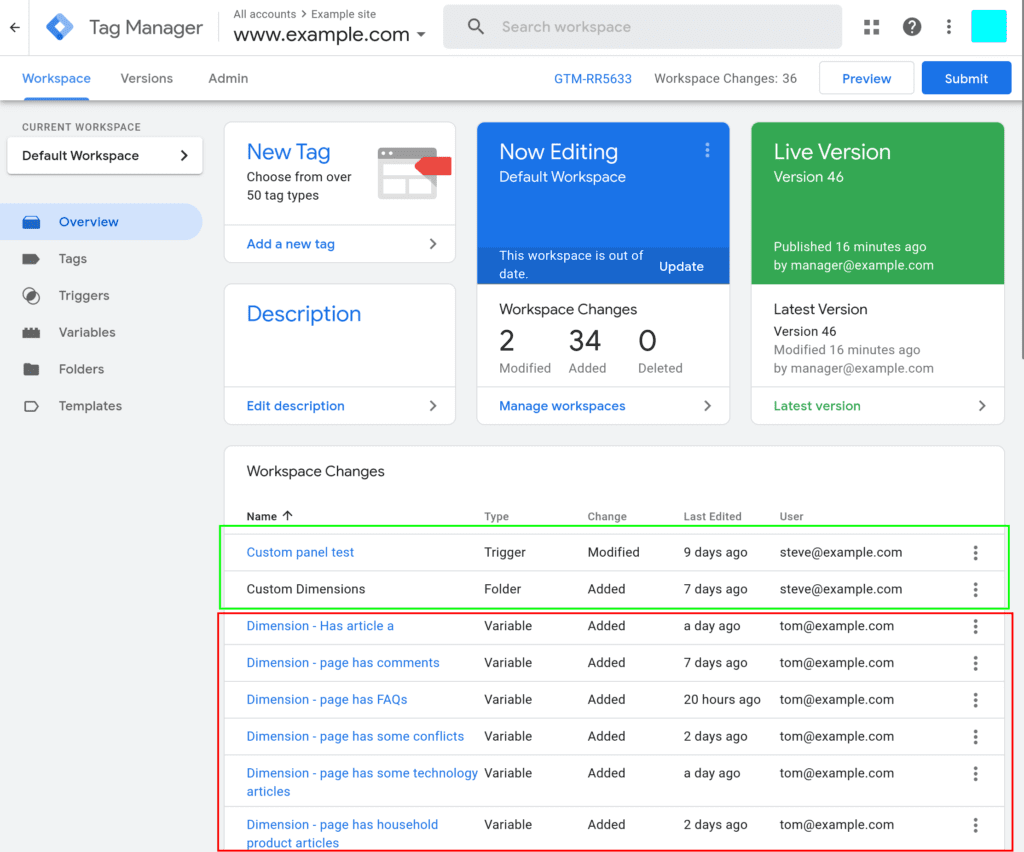Screen dimensions: 1024x852
Task: Click the Preview button
Action: point(866,78)
